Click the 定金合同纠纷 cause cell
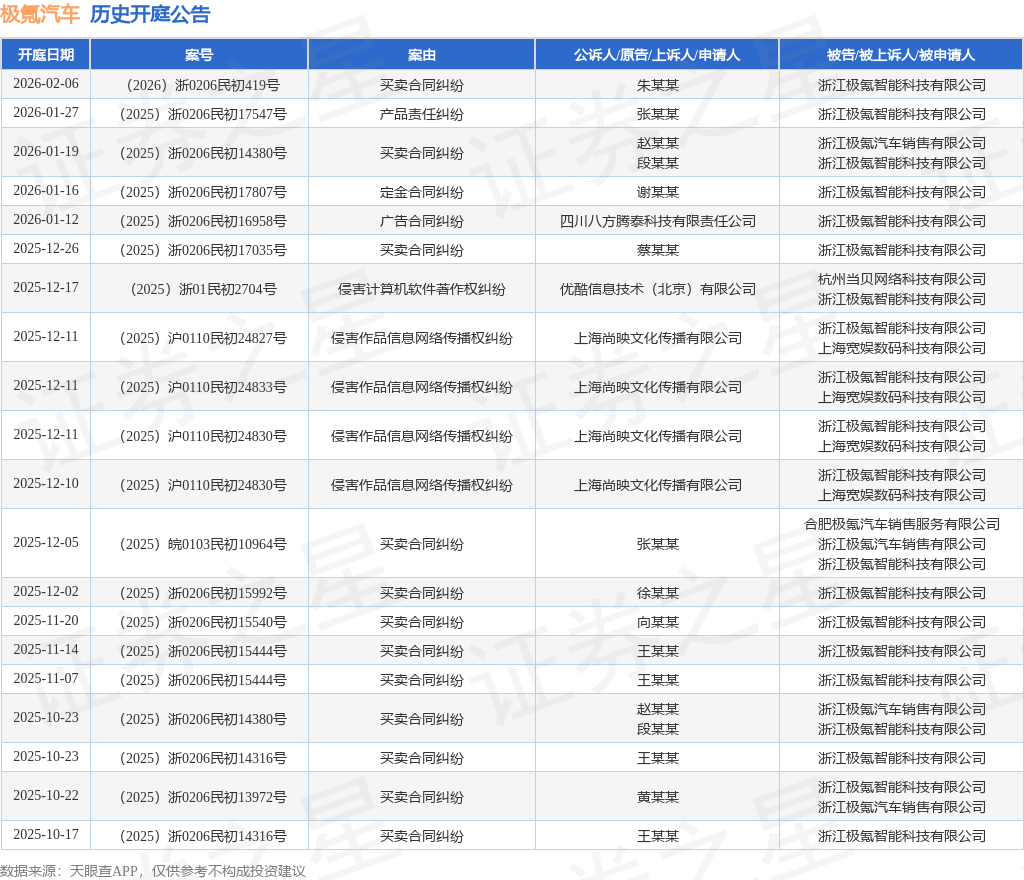1024x880 pixels. point(421,192)
